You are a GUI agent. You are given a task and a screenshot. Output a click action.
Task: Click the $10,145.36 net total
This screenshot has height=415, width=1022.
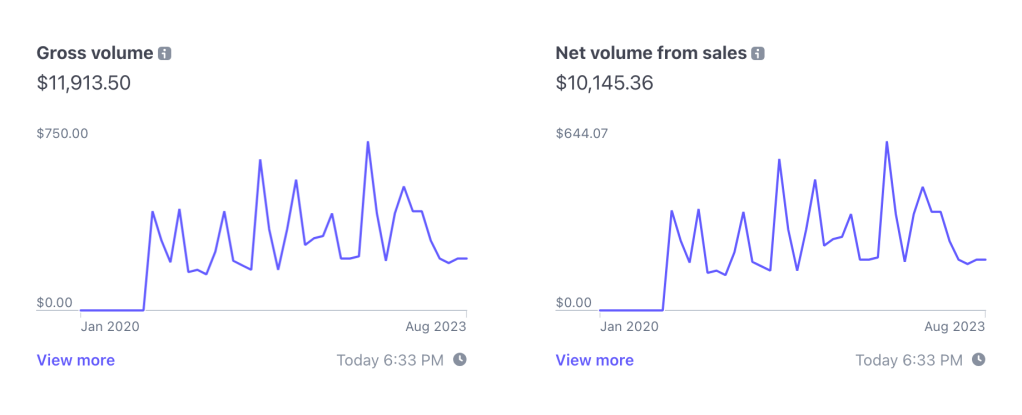point(604,83)
